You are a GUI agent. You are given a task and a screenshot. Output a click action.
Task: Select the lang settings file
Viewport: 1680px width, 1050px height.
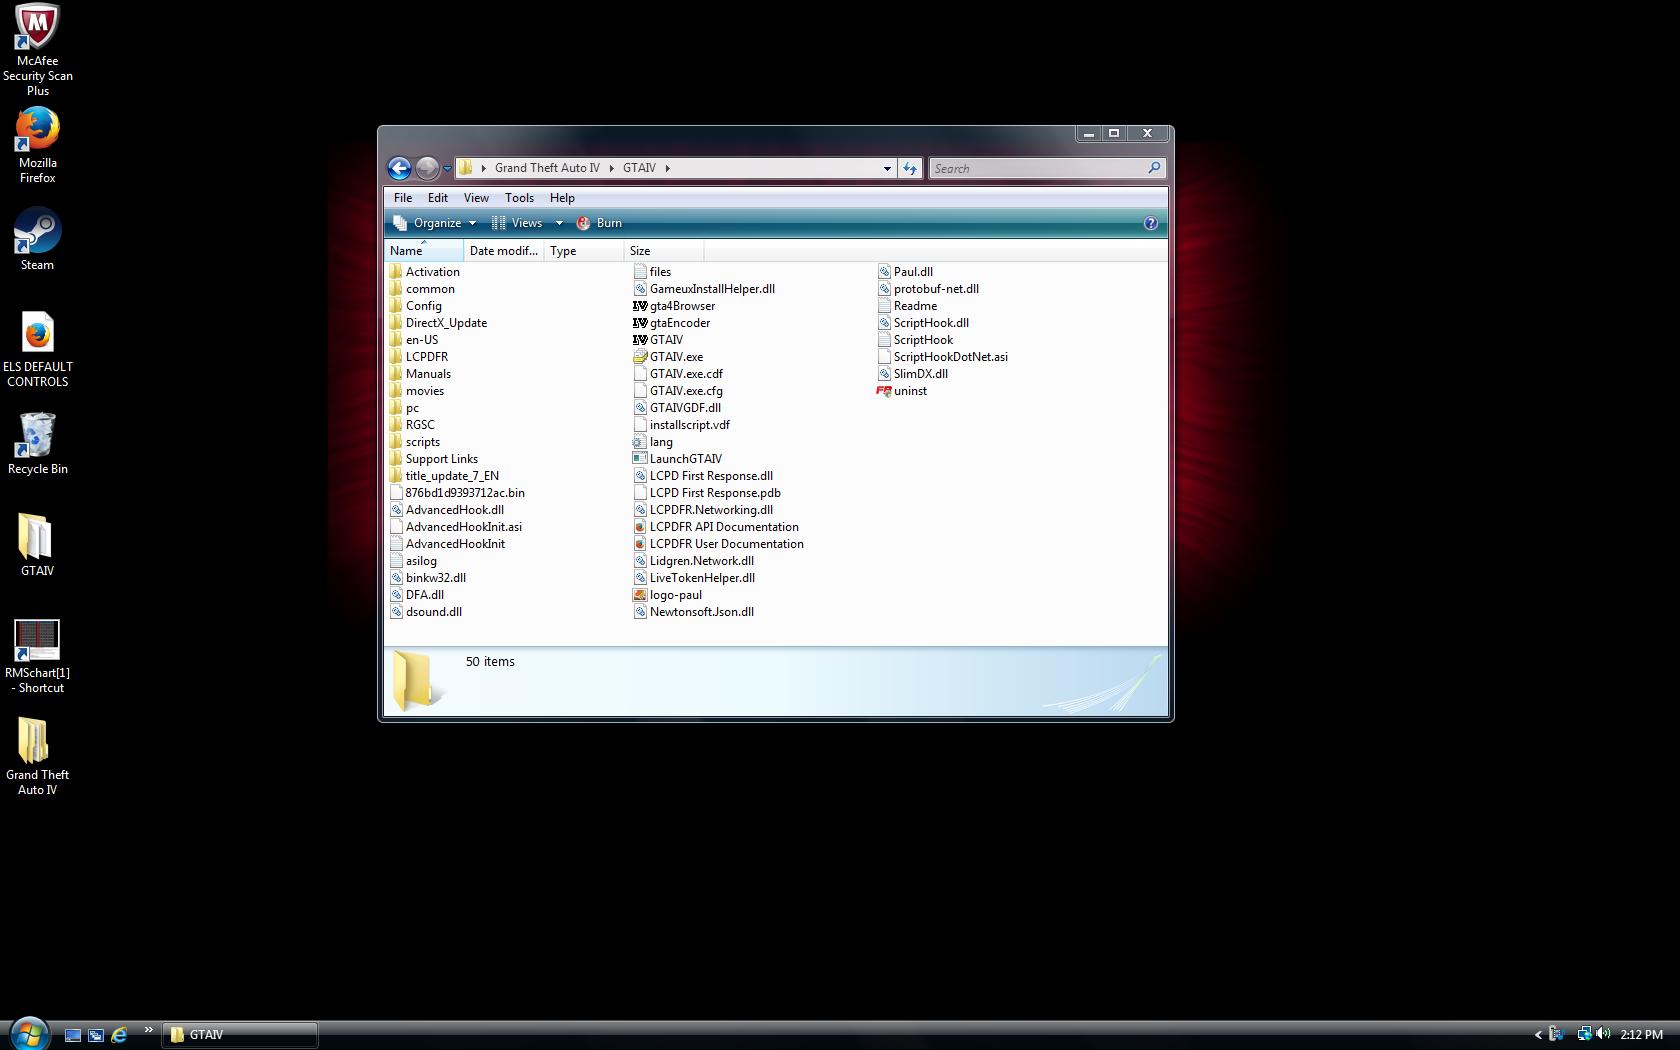click(653, 442)
